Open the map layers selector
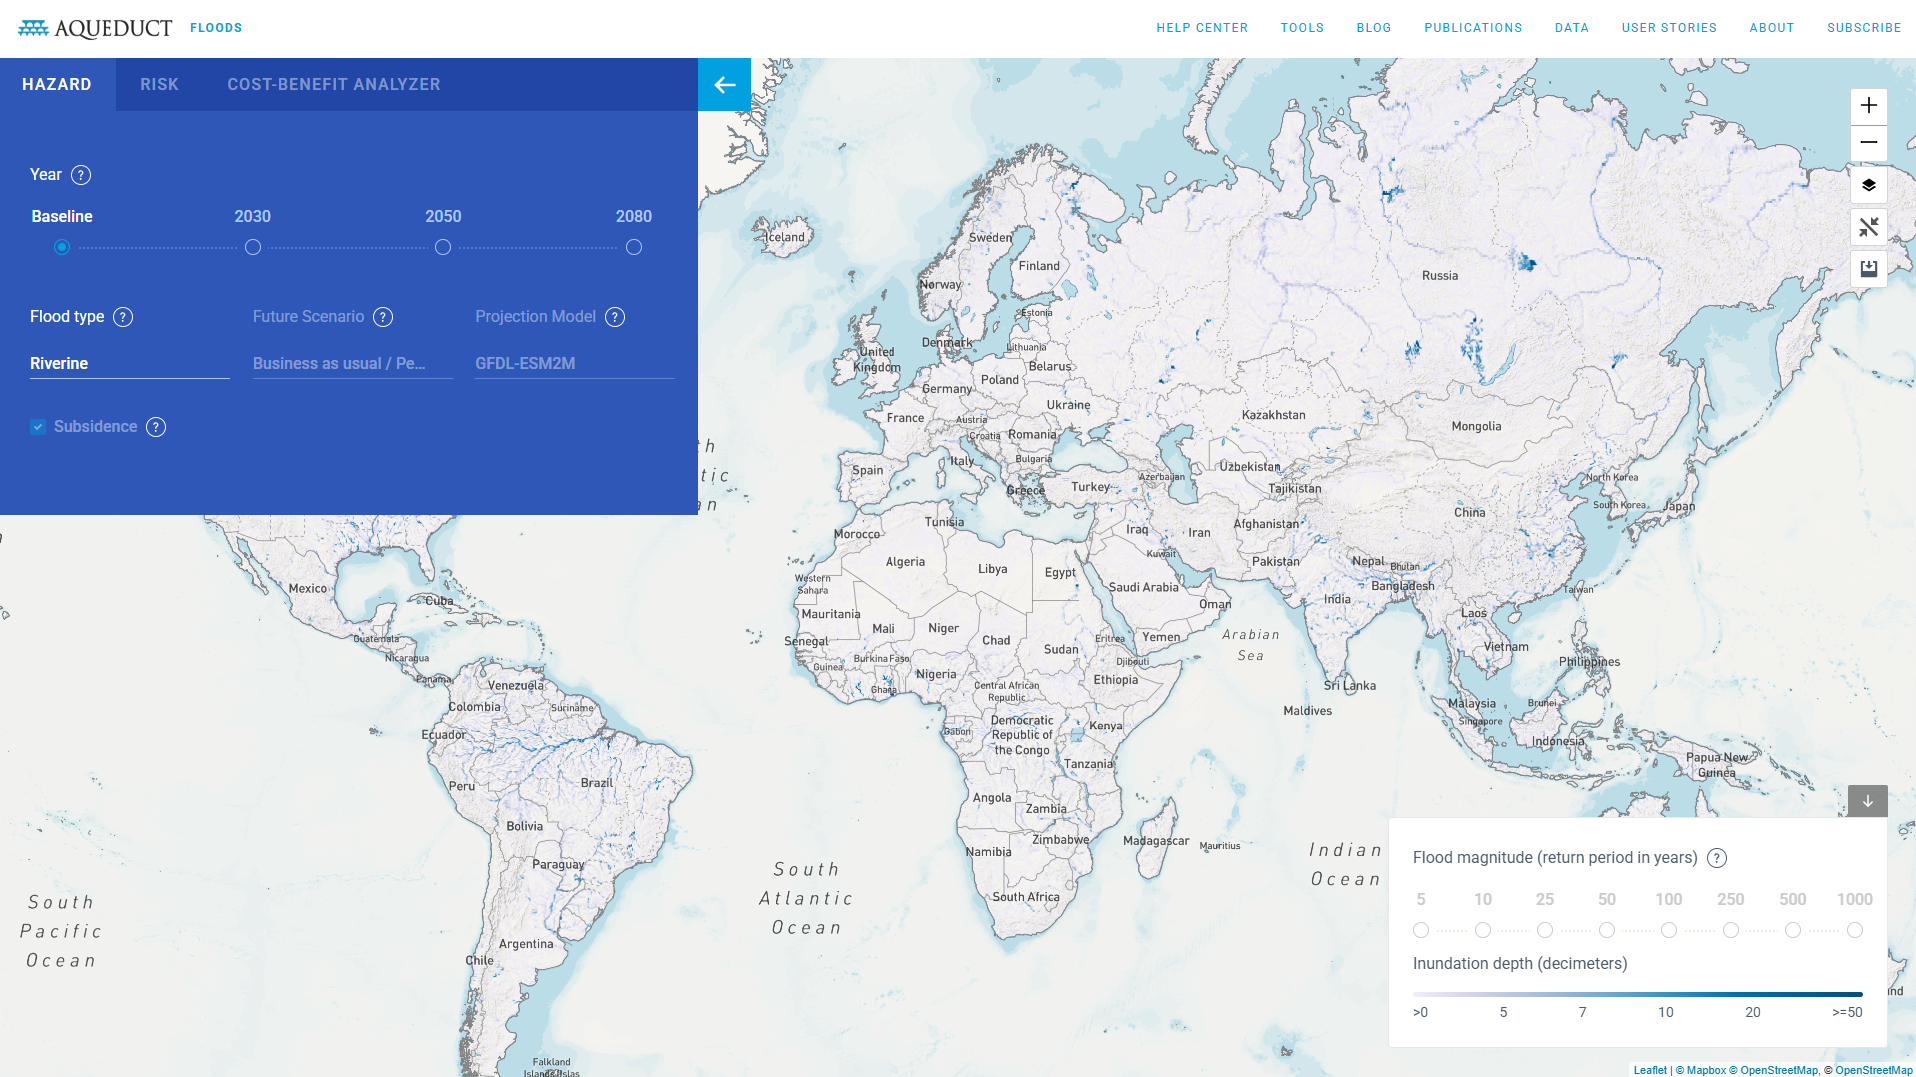Screen dimensions: 1916x1077 [1868, 185]
